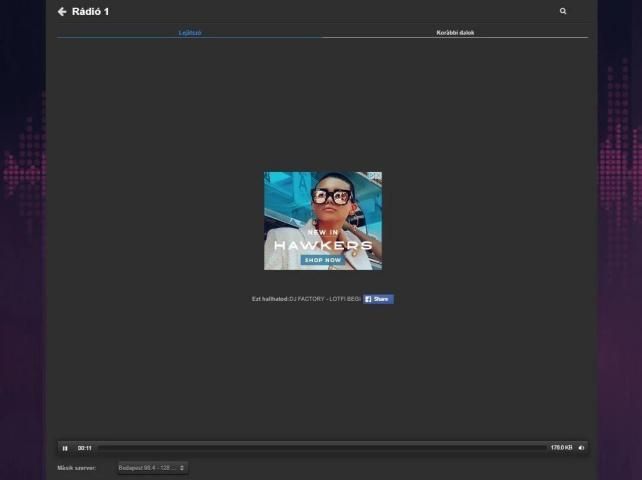Click the back arrow beside Rádió 1
This screenshot has height=480, width=642.
(62, 12)
